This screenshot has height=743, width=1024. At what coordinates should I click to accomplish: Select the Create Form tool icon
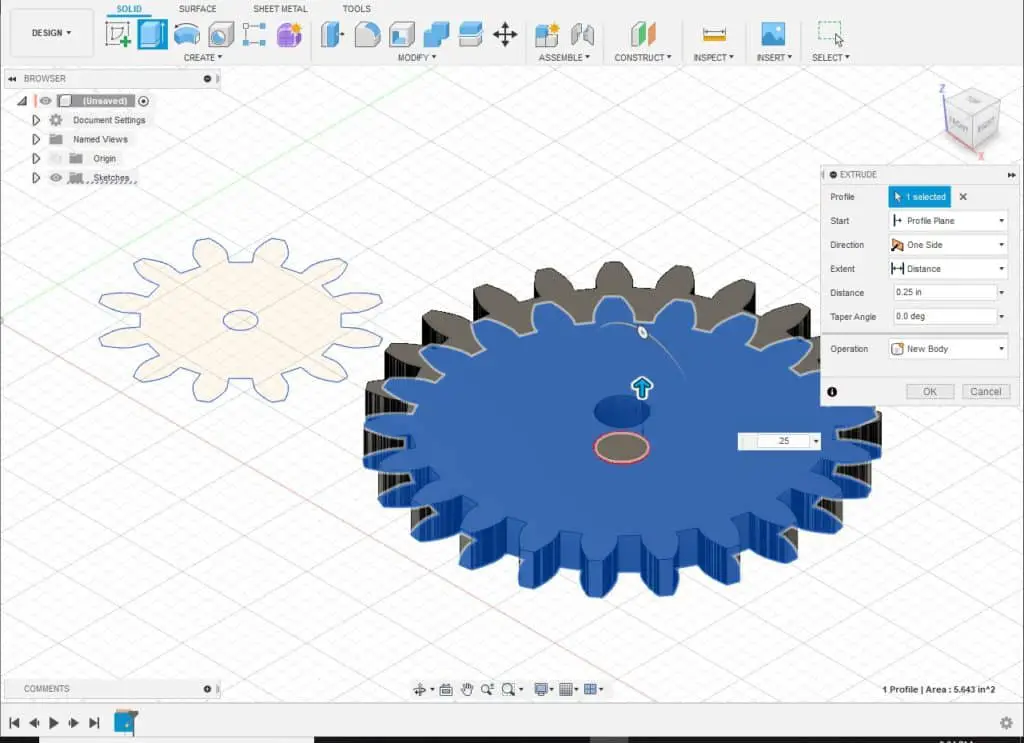point(289,34)
